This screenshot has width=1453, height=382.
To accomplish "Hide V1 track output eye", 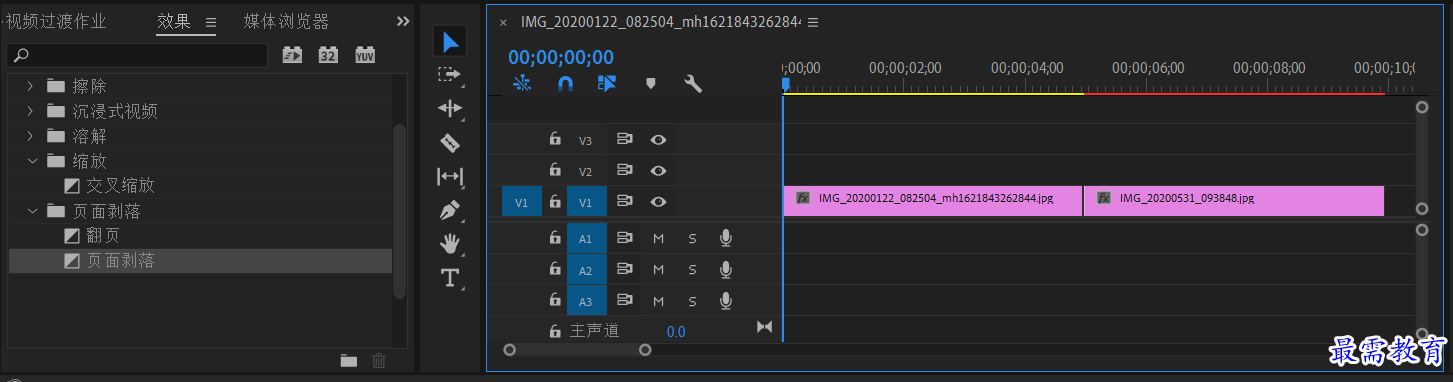I will [658, 202].
